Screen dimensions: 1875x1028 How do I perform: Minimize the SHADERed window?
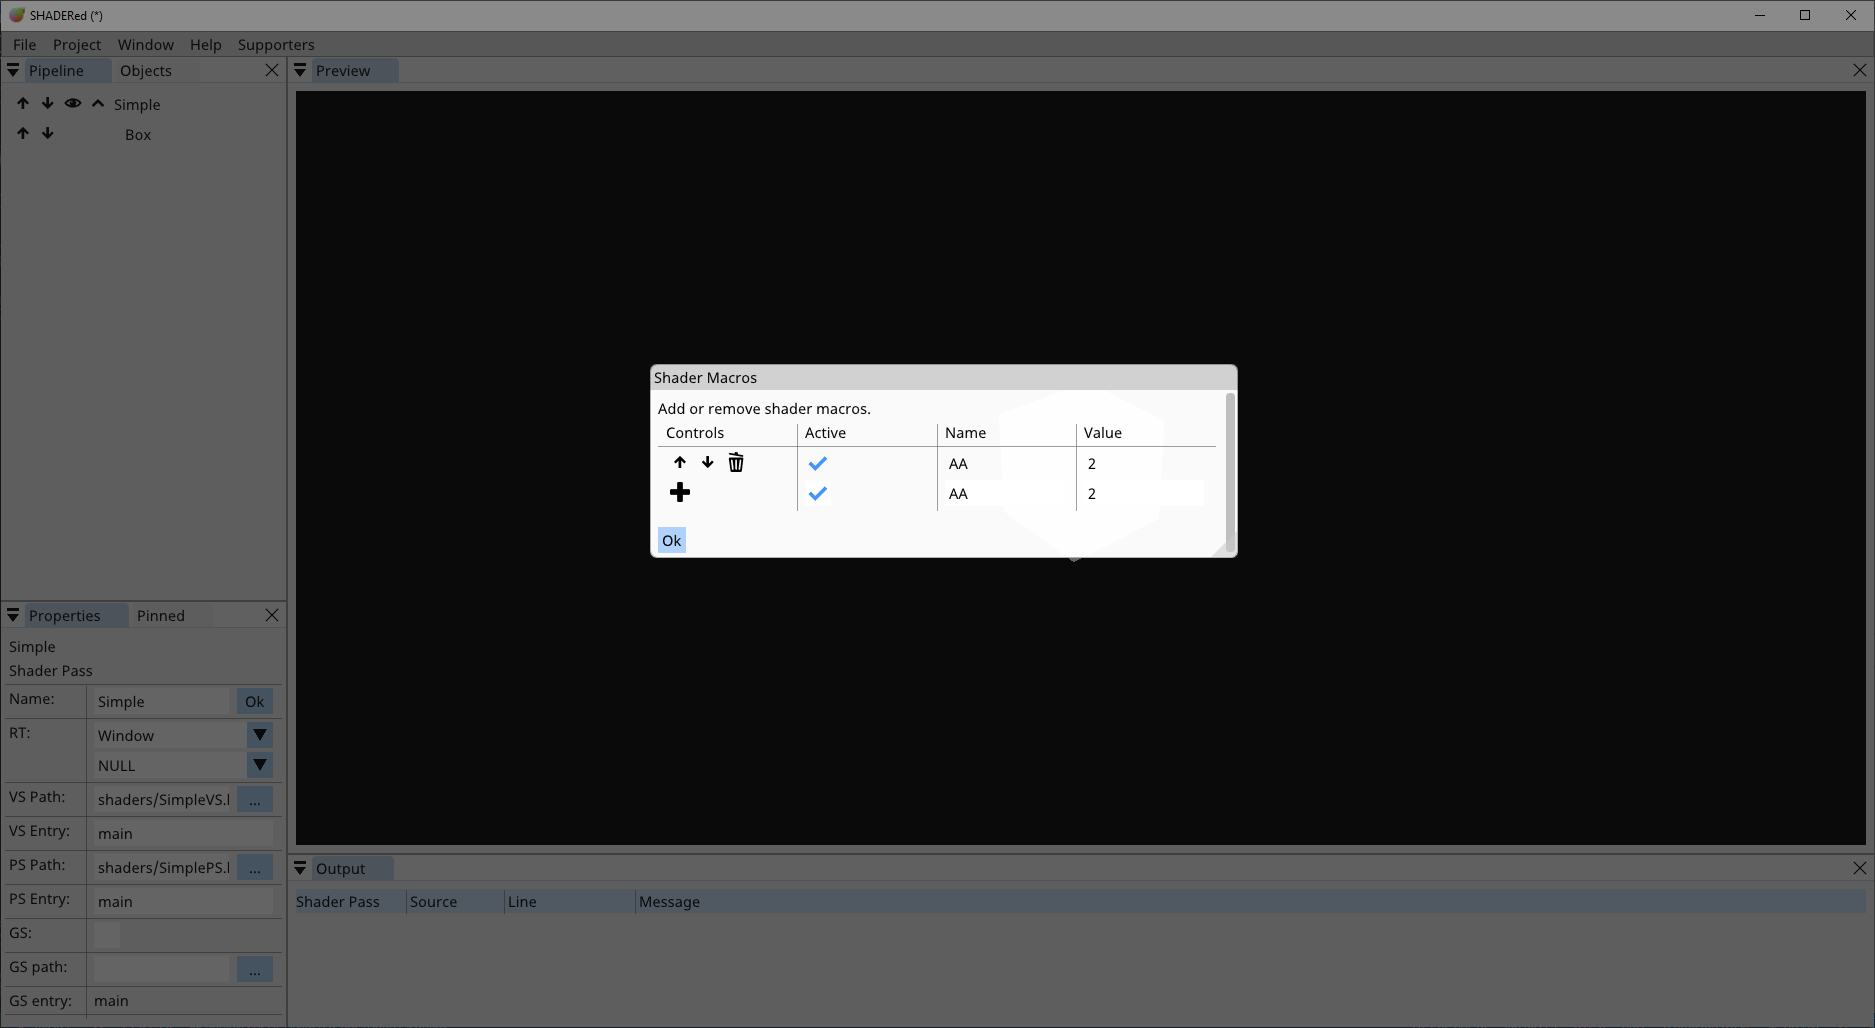1760,15
